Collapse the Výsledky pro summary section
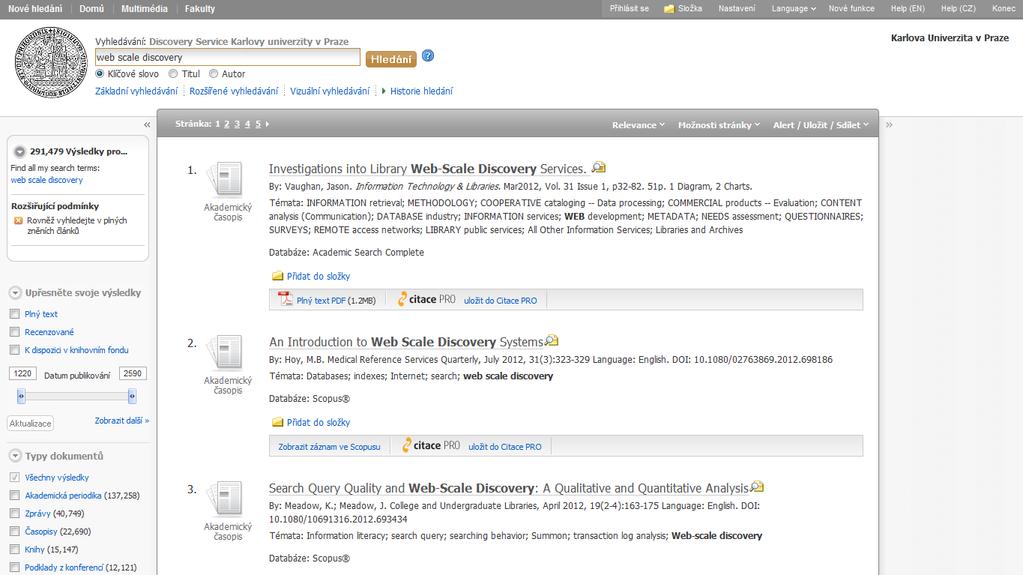 point(20,151)
